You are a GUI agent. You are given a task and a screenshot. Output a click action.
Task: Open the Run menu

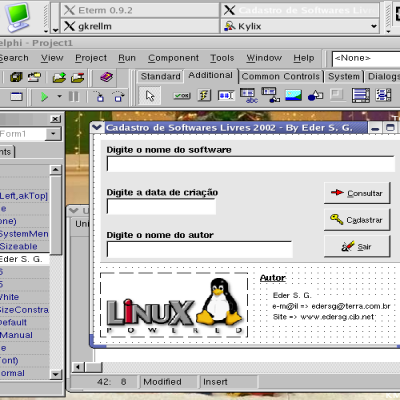pos(127,58)
